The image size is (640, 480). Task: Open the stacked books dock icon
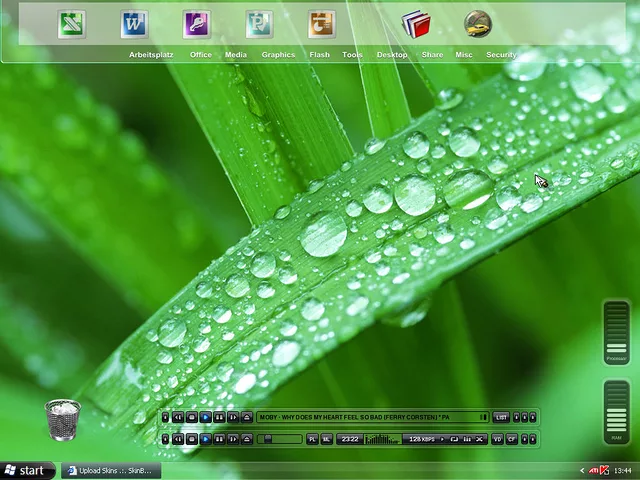tap(415, 24)
